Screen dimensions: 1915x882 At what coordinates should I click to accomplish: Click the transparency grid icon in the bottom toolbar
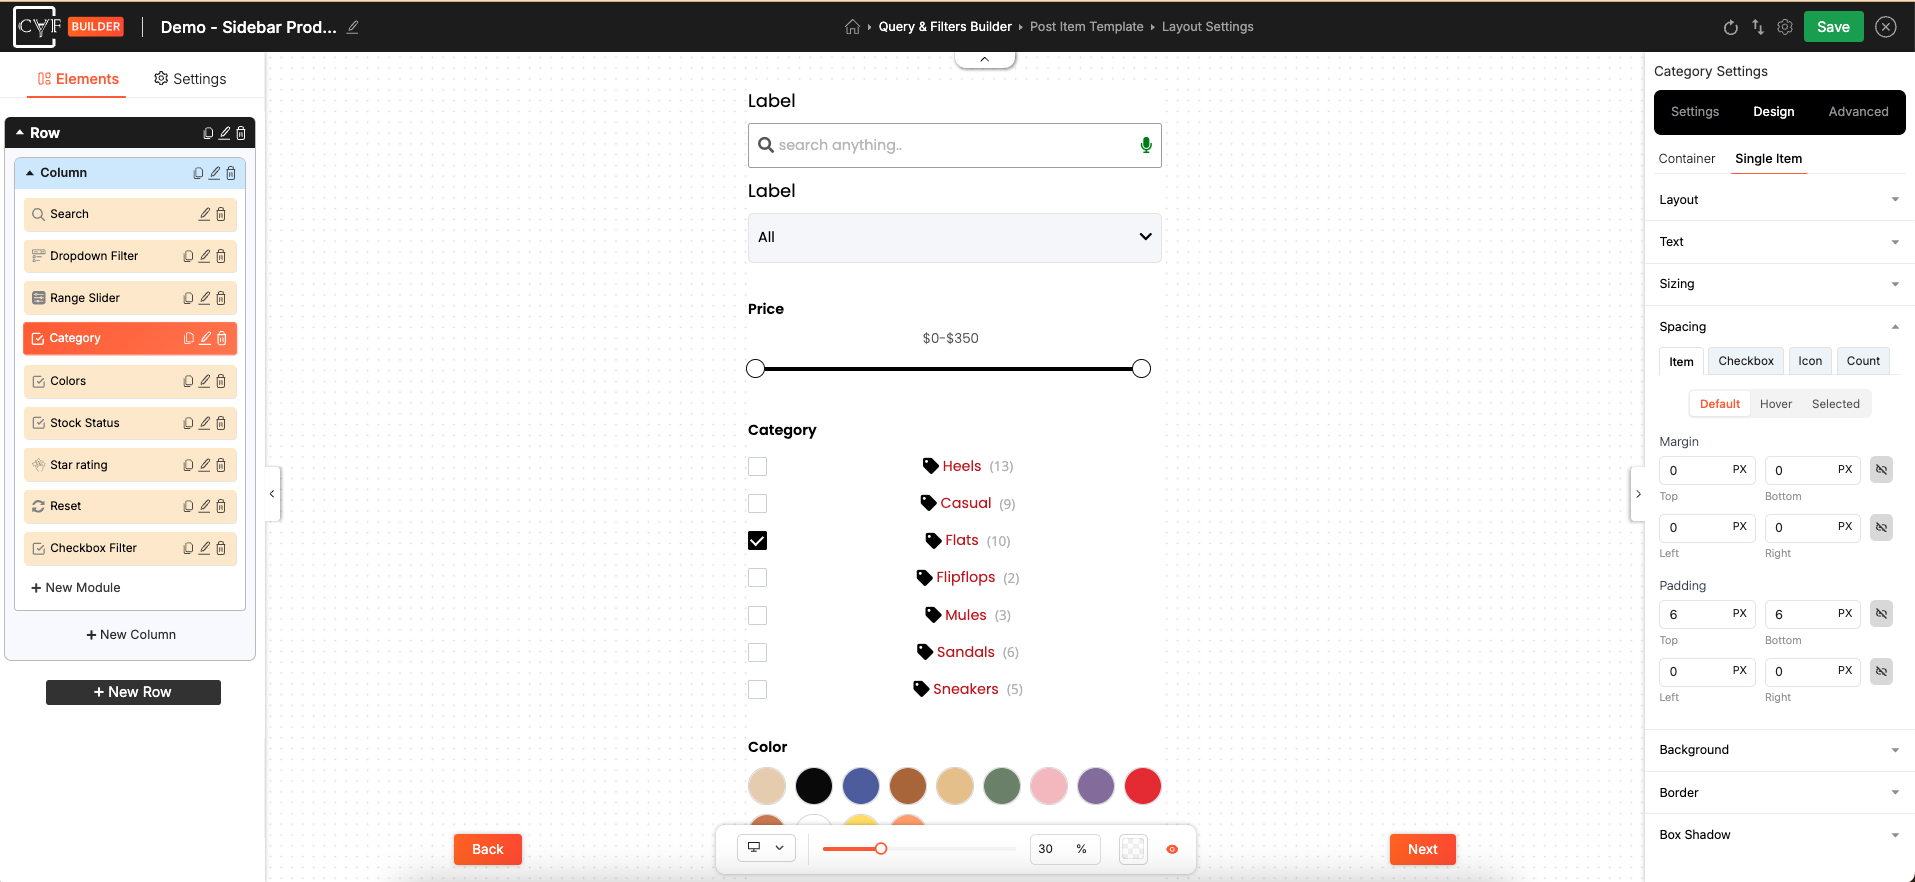tap(1133, 849)
